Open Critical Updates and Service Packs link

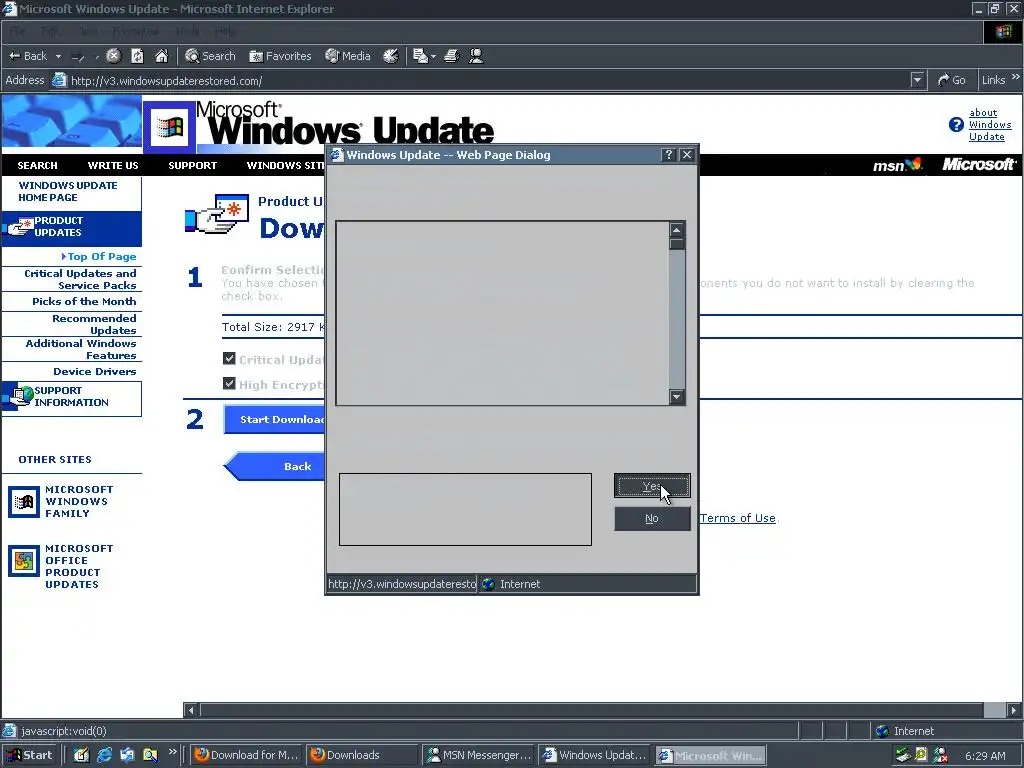tap(80, 280)
